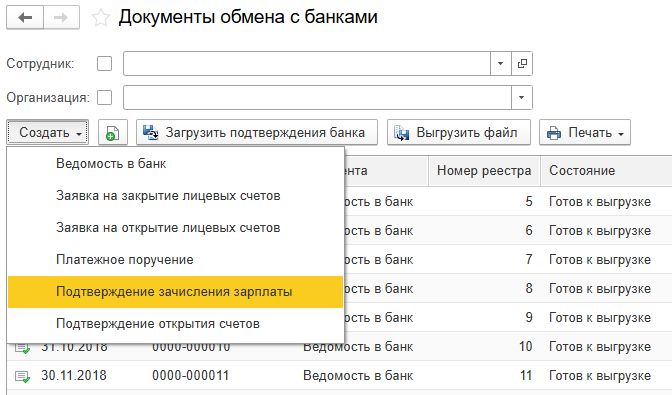Select Подтверждение открытия счетов menu item
Image resolution: width=672 pixels, height=395 pixels.
point(175,323)
